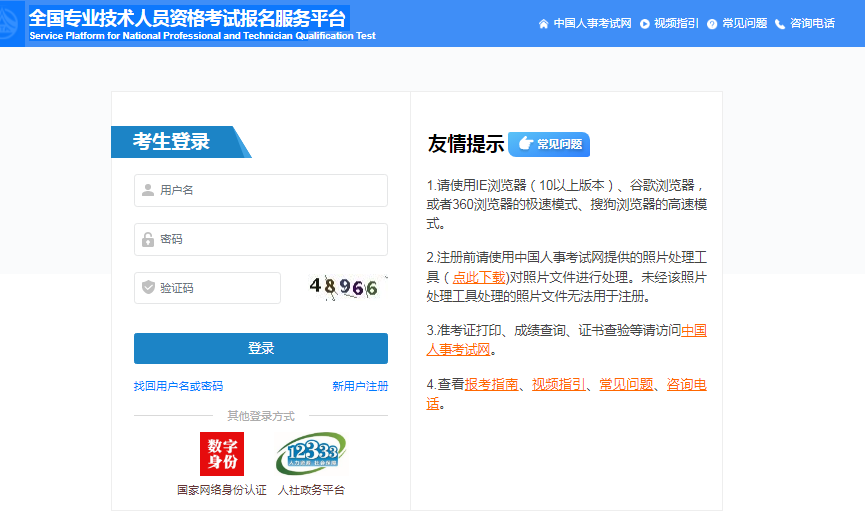Click the home icon beside 中国人事考试网
The image size is (865, 531).
click(543, 23)
